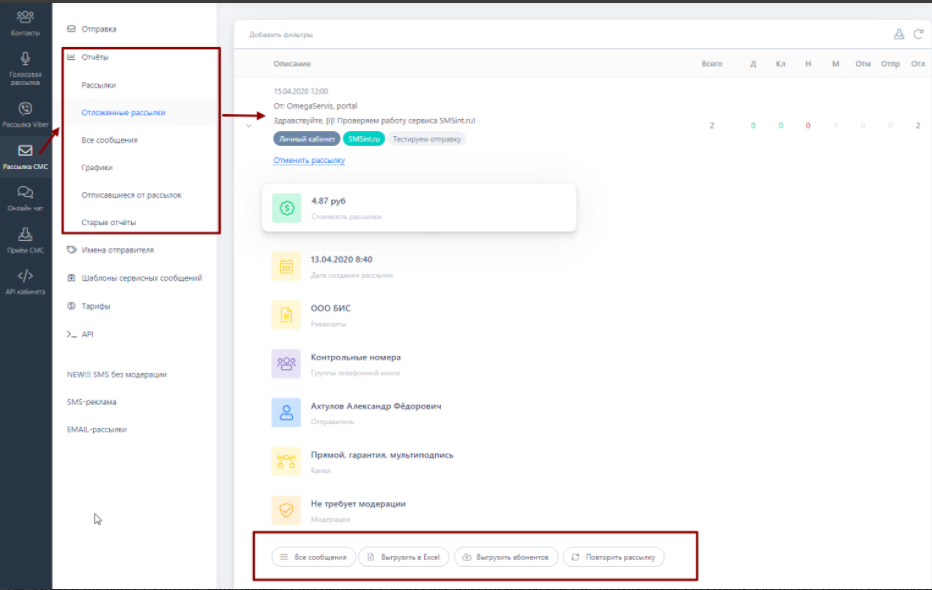Open Имена отправителя menu item
Viewport: 932px width, 590px height.
click(x=118, y=250)
